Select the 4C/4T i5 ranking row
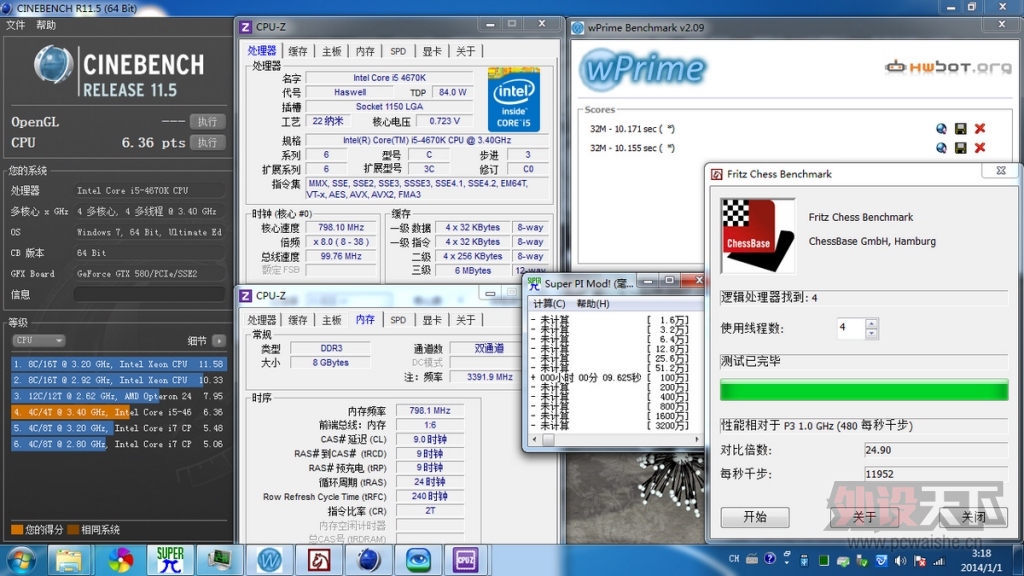Image resolution: width=1024 pixels, height=576 pixels. click(x=119, y=412)
